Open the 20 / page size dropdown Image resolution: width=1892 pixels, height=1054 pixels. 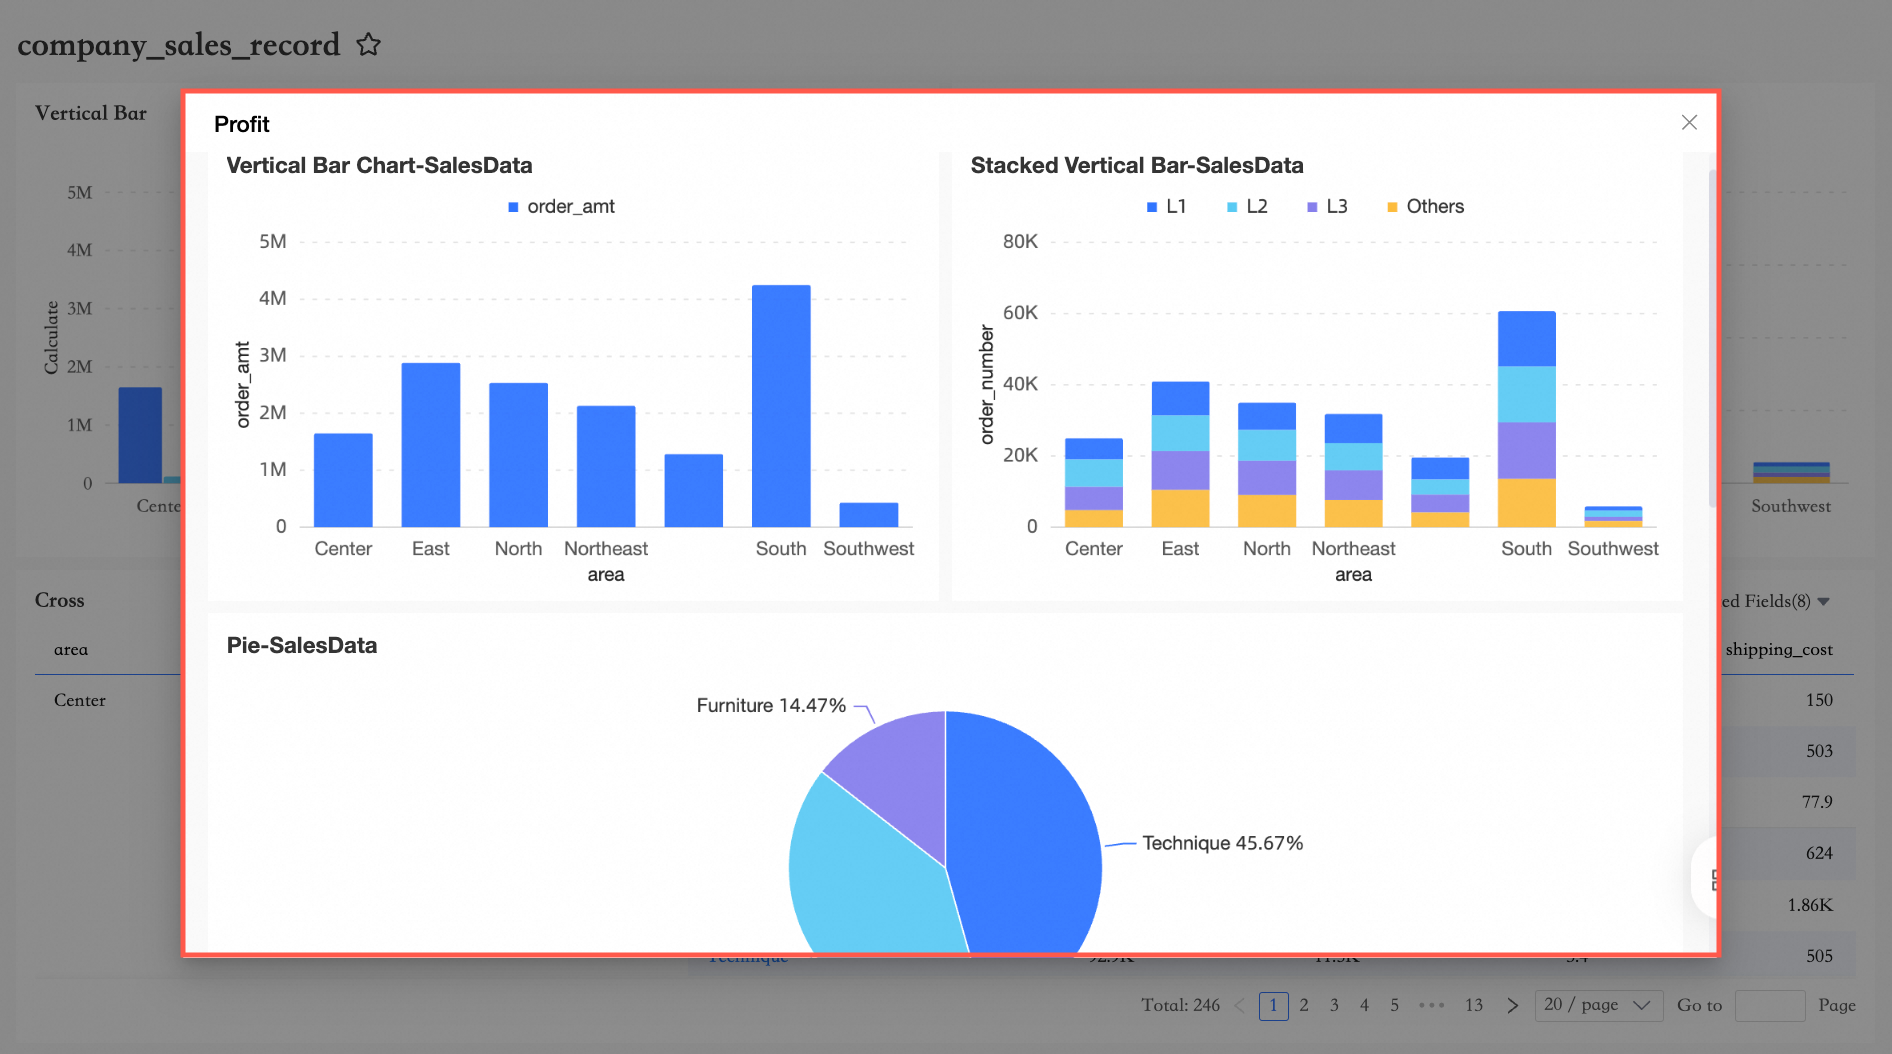point(1598,1005)
